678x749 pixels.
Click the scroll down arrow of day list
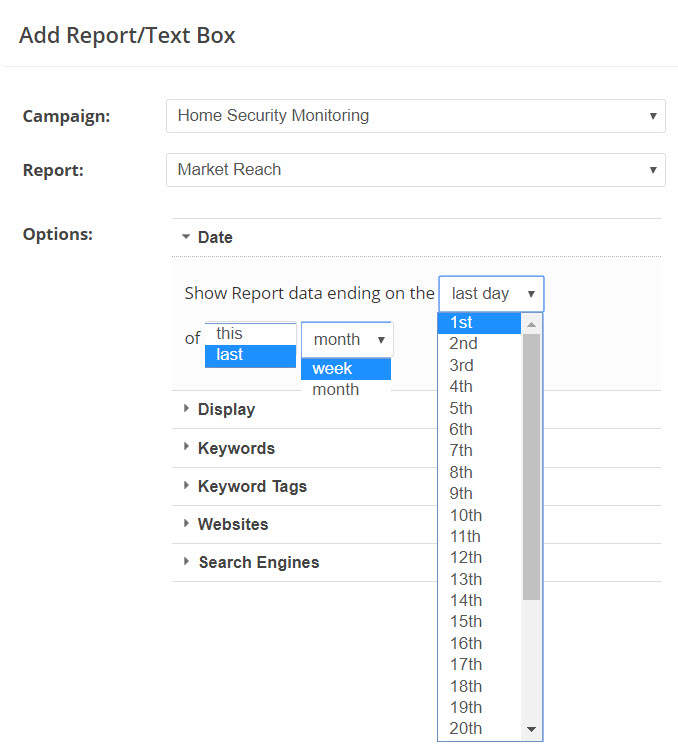531,729
